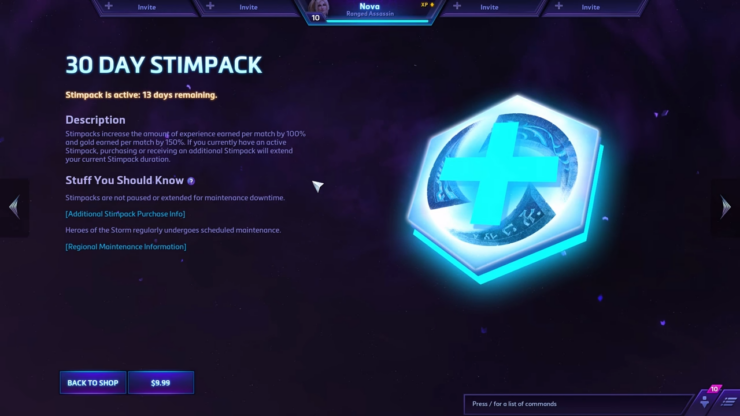
Task: Click the yellow XP boost icon near Nova
Action: pos(427,5)
